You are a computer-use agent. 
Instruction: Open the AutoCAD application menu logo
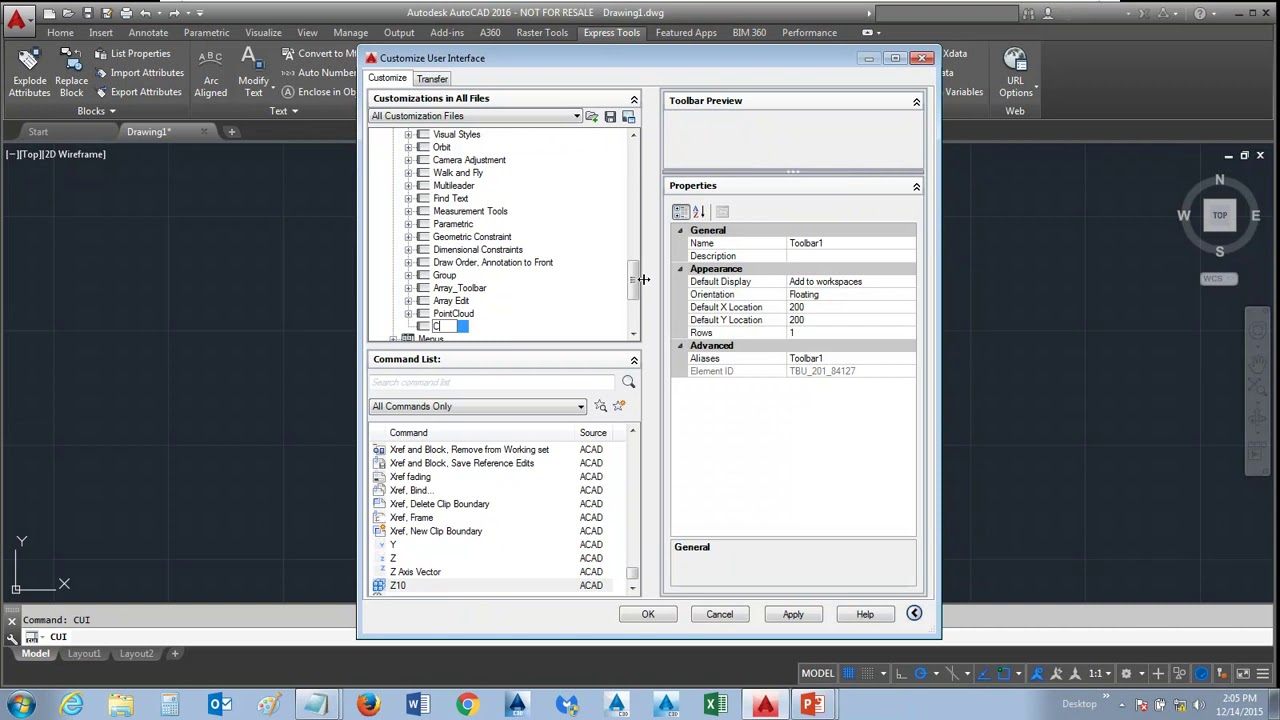point(17,17)
